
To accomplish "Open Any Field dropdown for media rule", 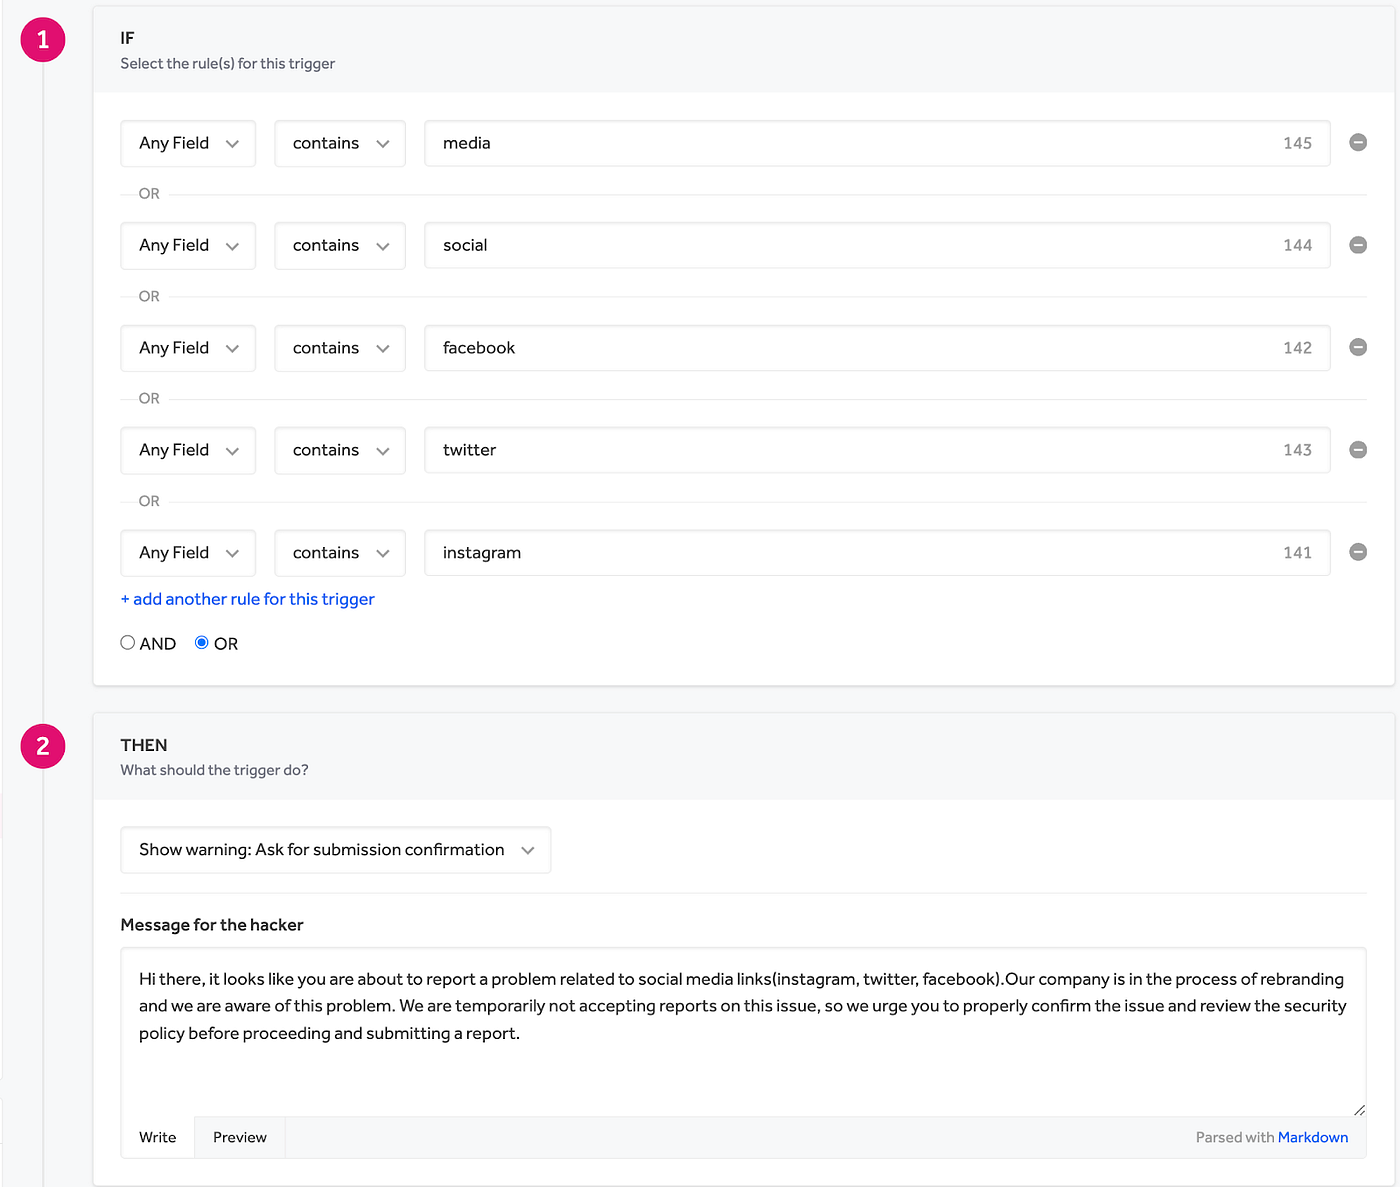I will point(188,143).
